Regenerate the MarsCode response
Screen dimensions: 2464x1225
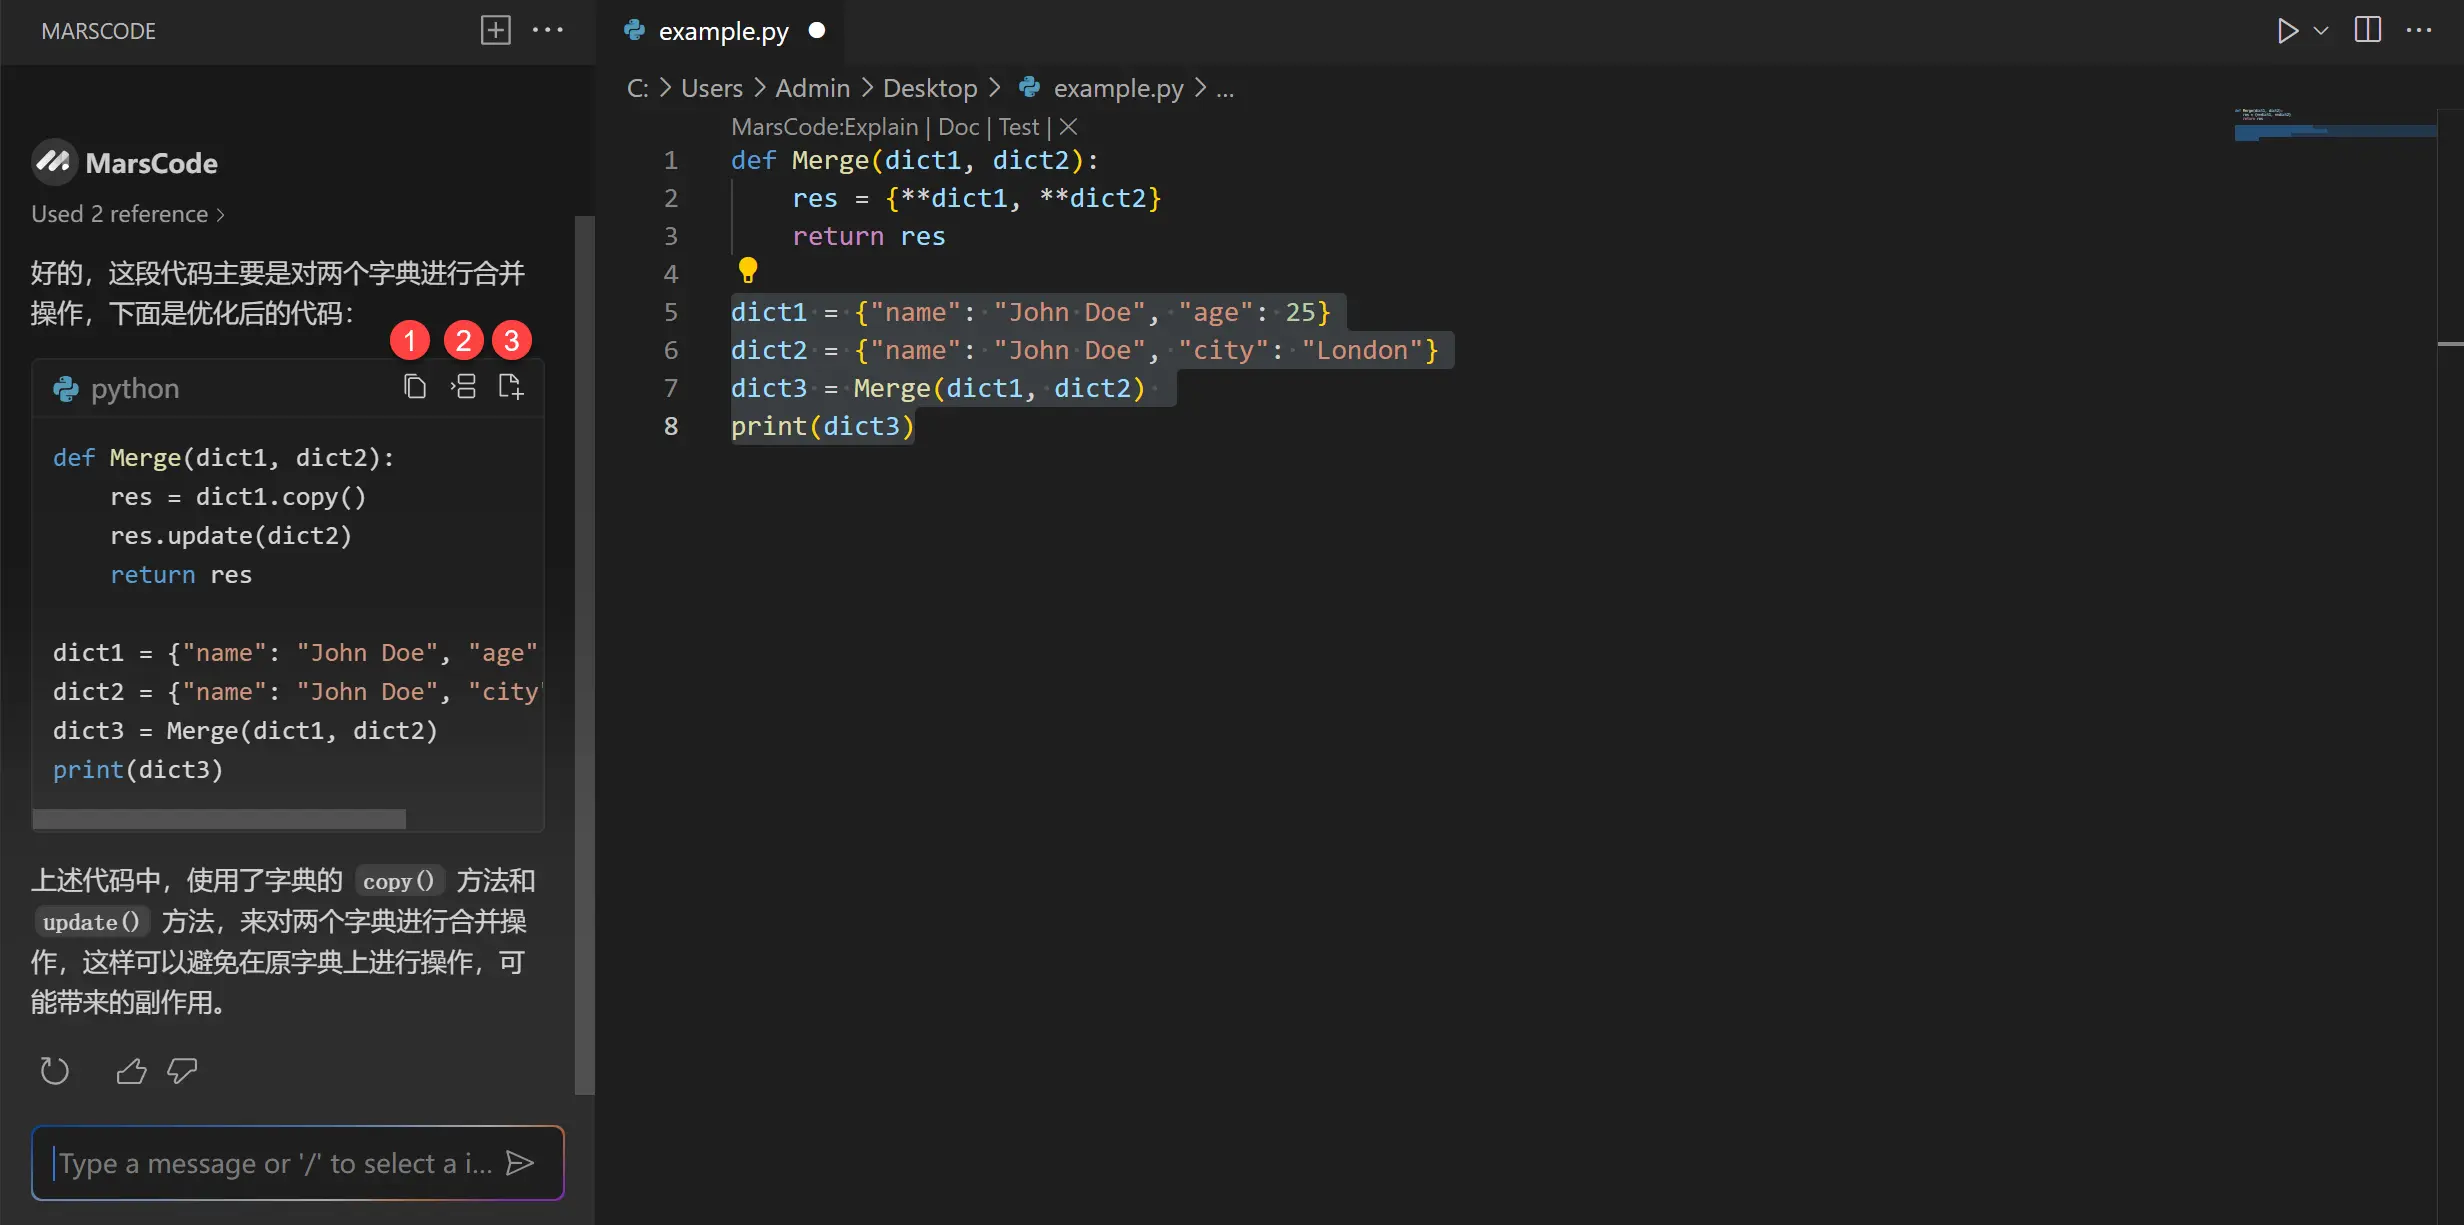click(54, 1071)
